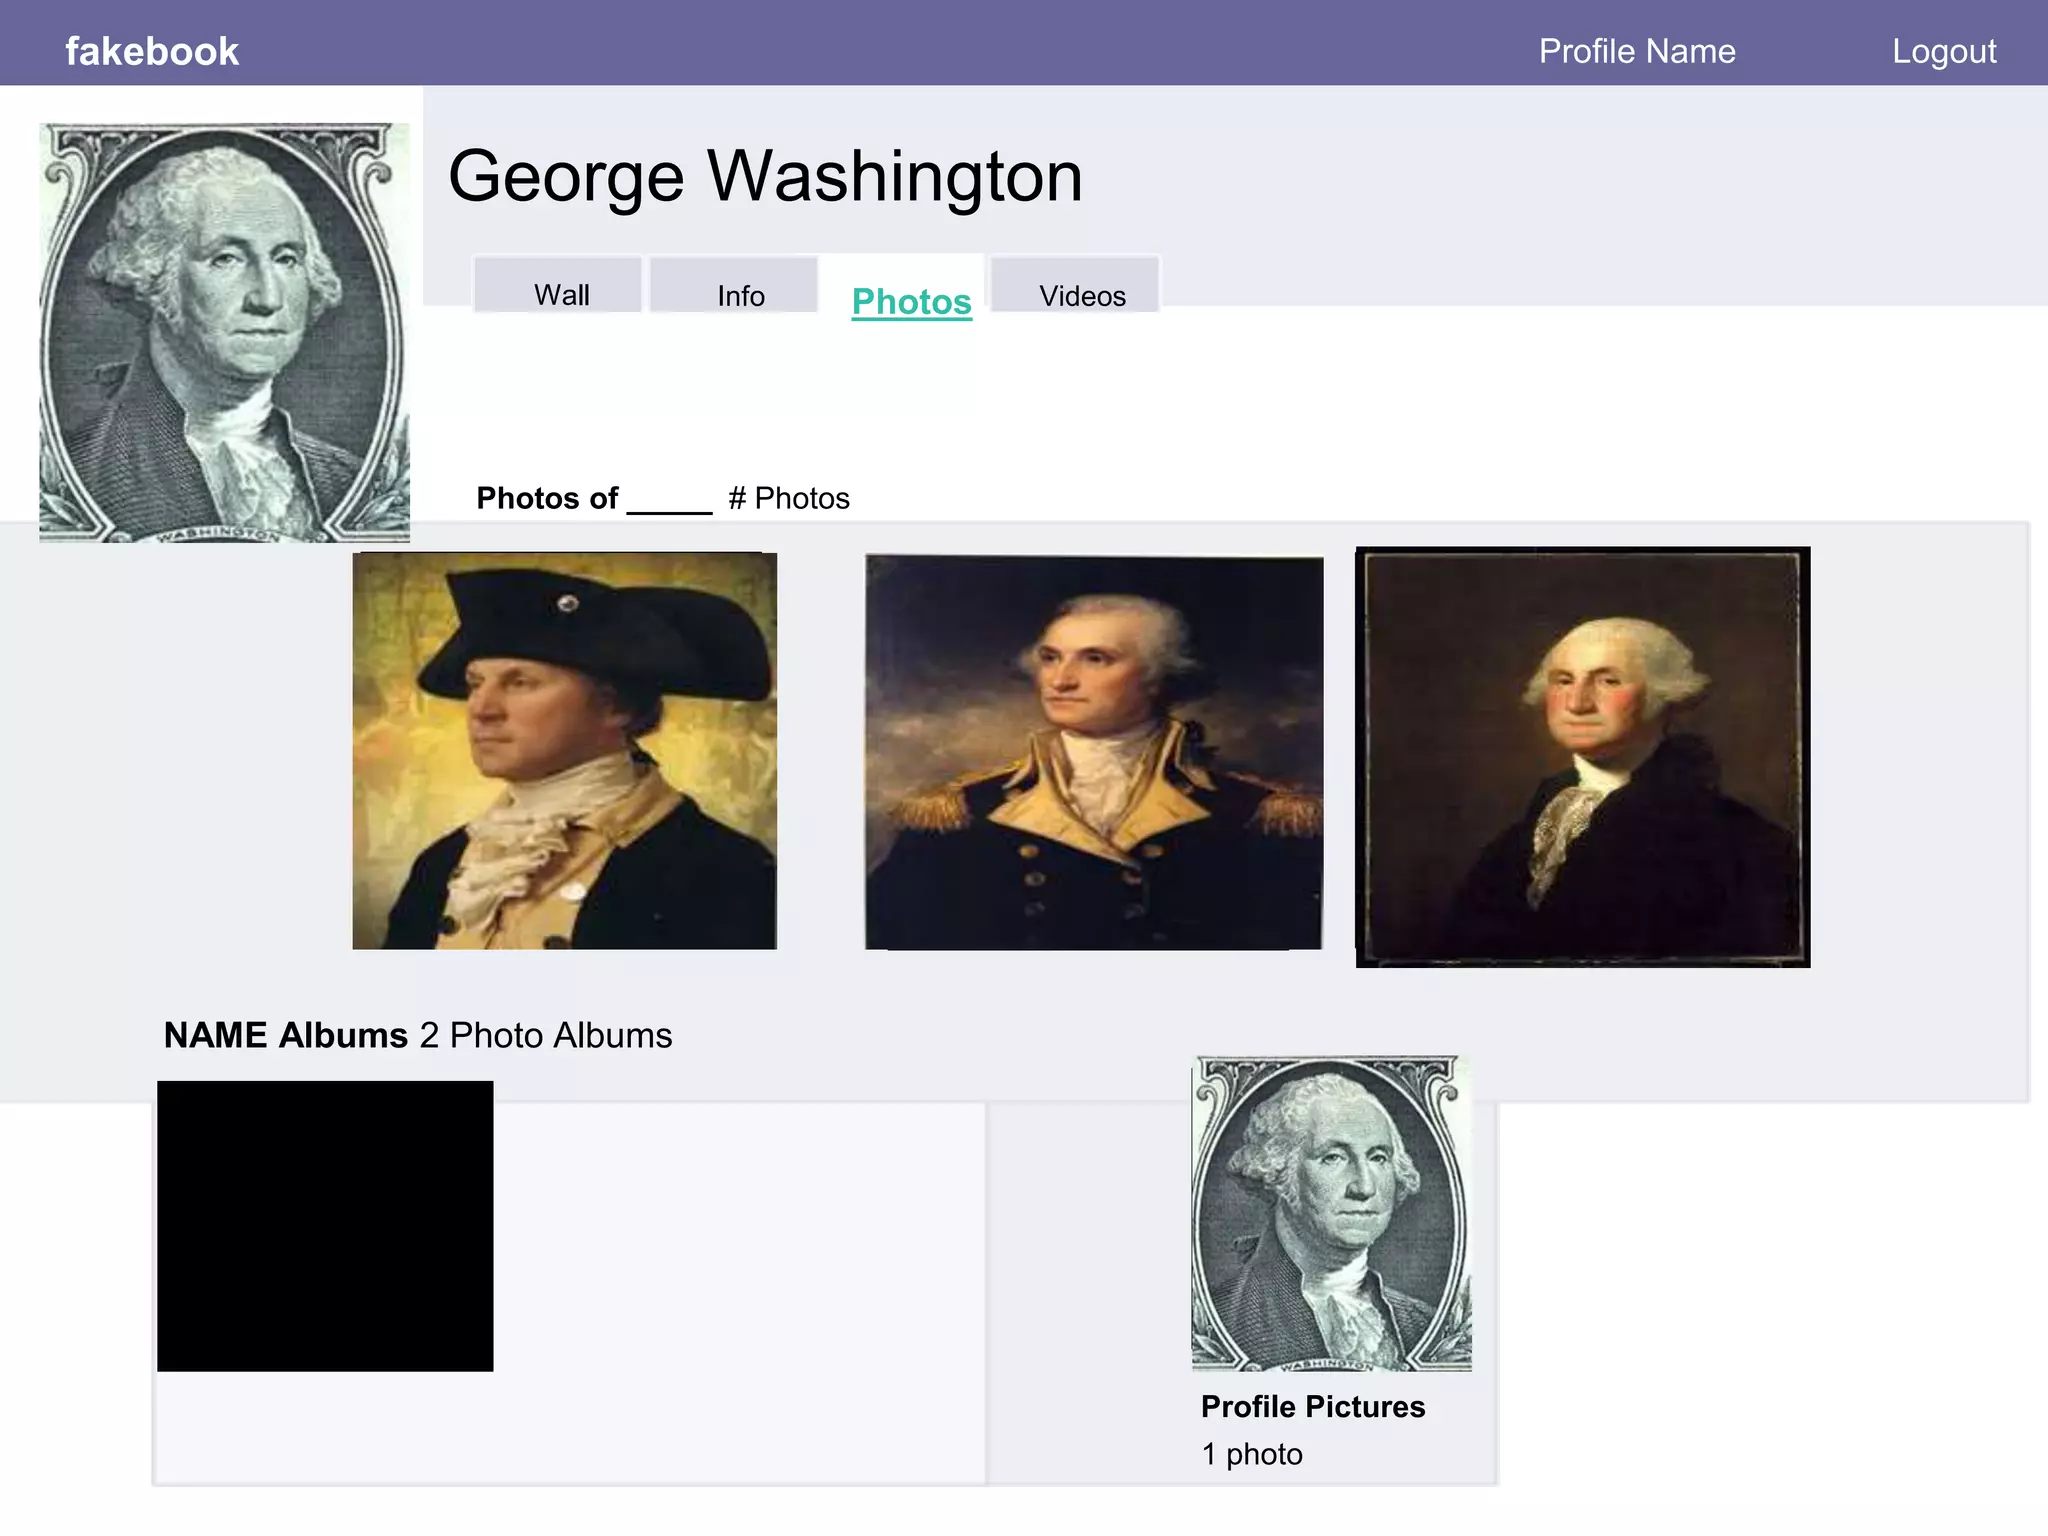Screen dimensions: 2048x1536
Task: Click the 1 photo count label
Action: (x=1252, y=1454)
